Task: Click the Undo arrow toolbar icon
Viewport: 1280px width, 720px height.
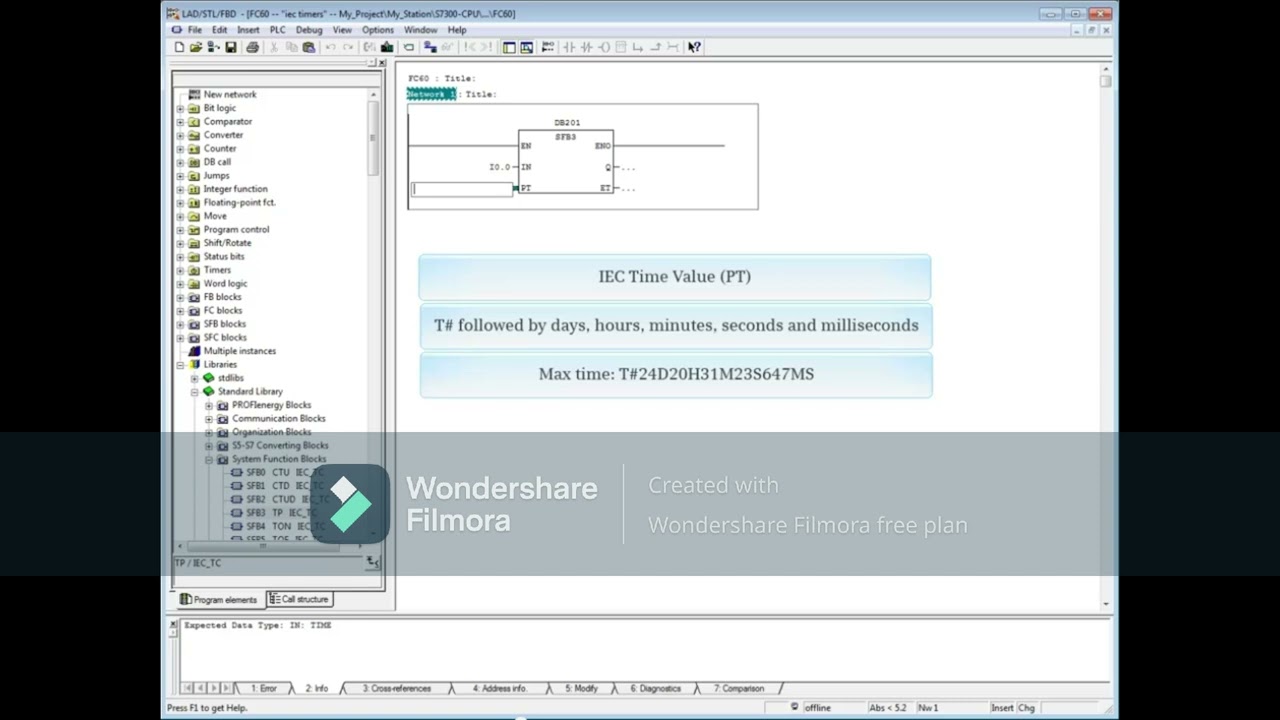Action: tap(331, 47)
